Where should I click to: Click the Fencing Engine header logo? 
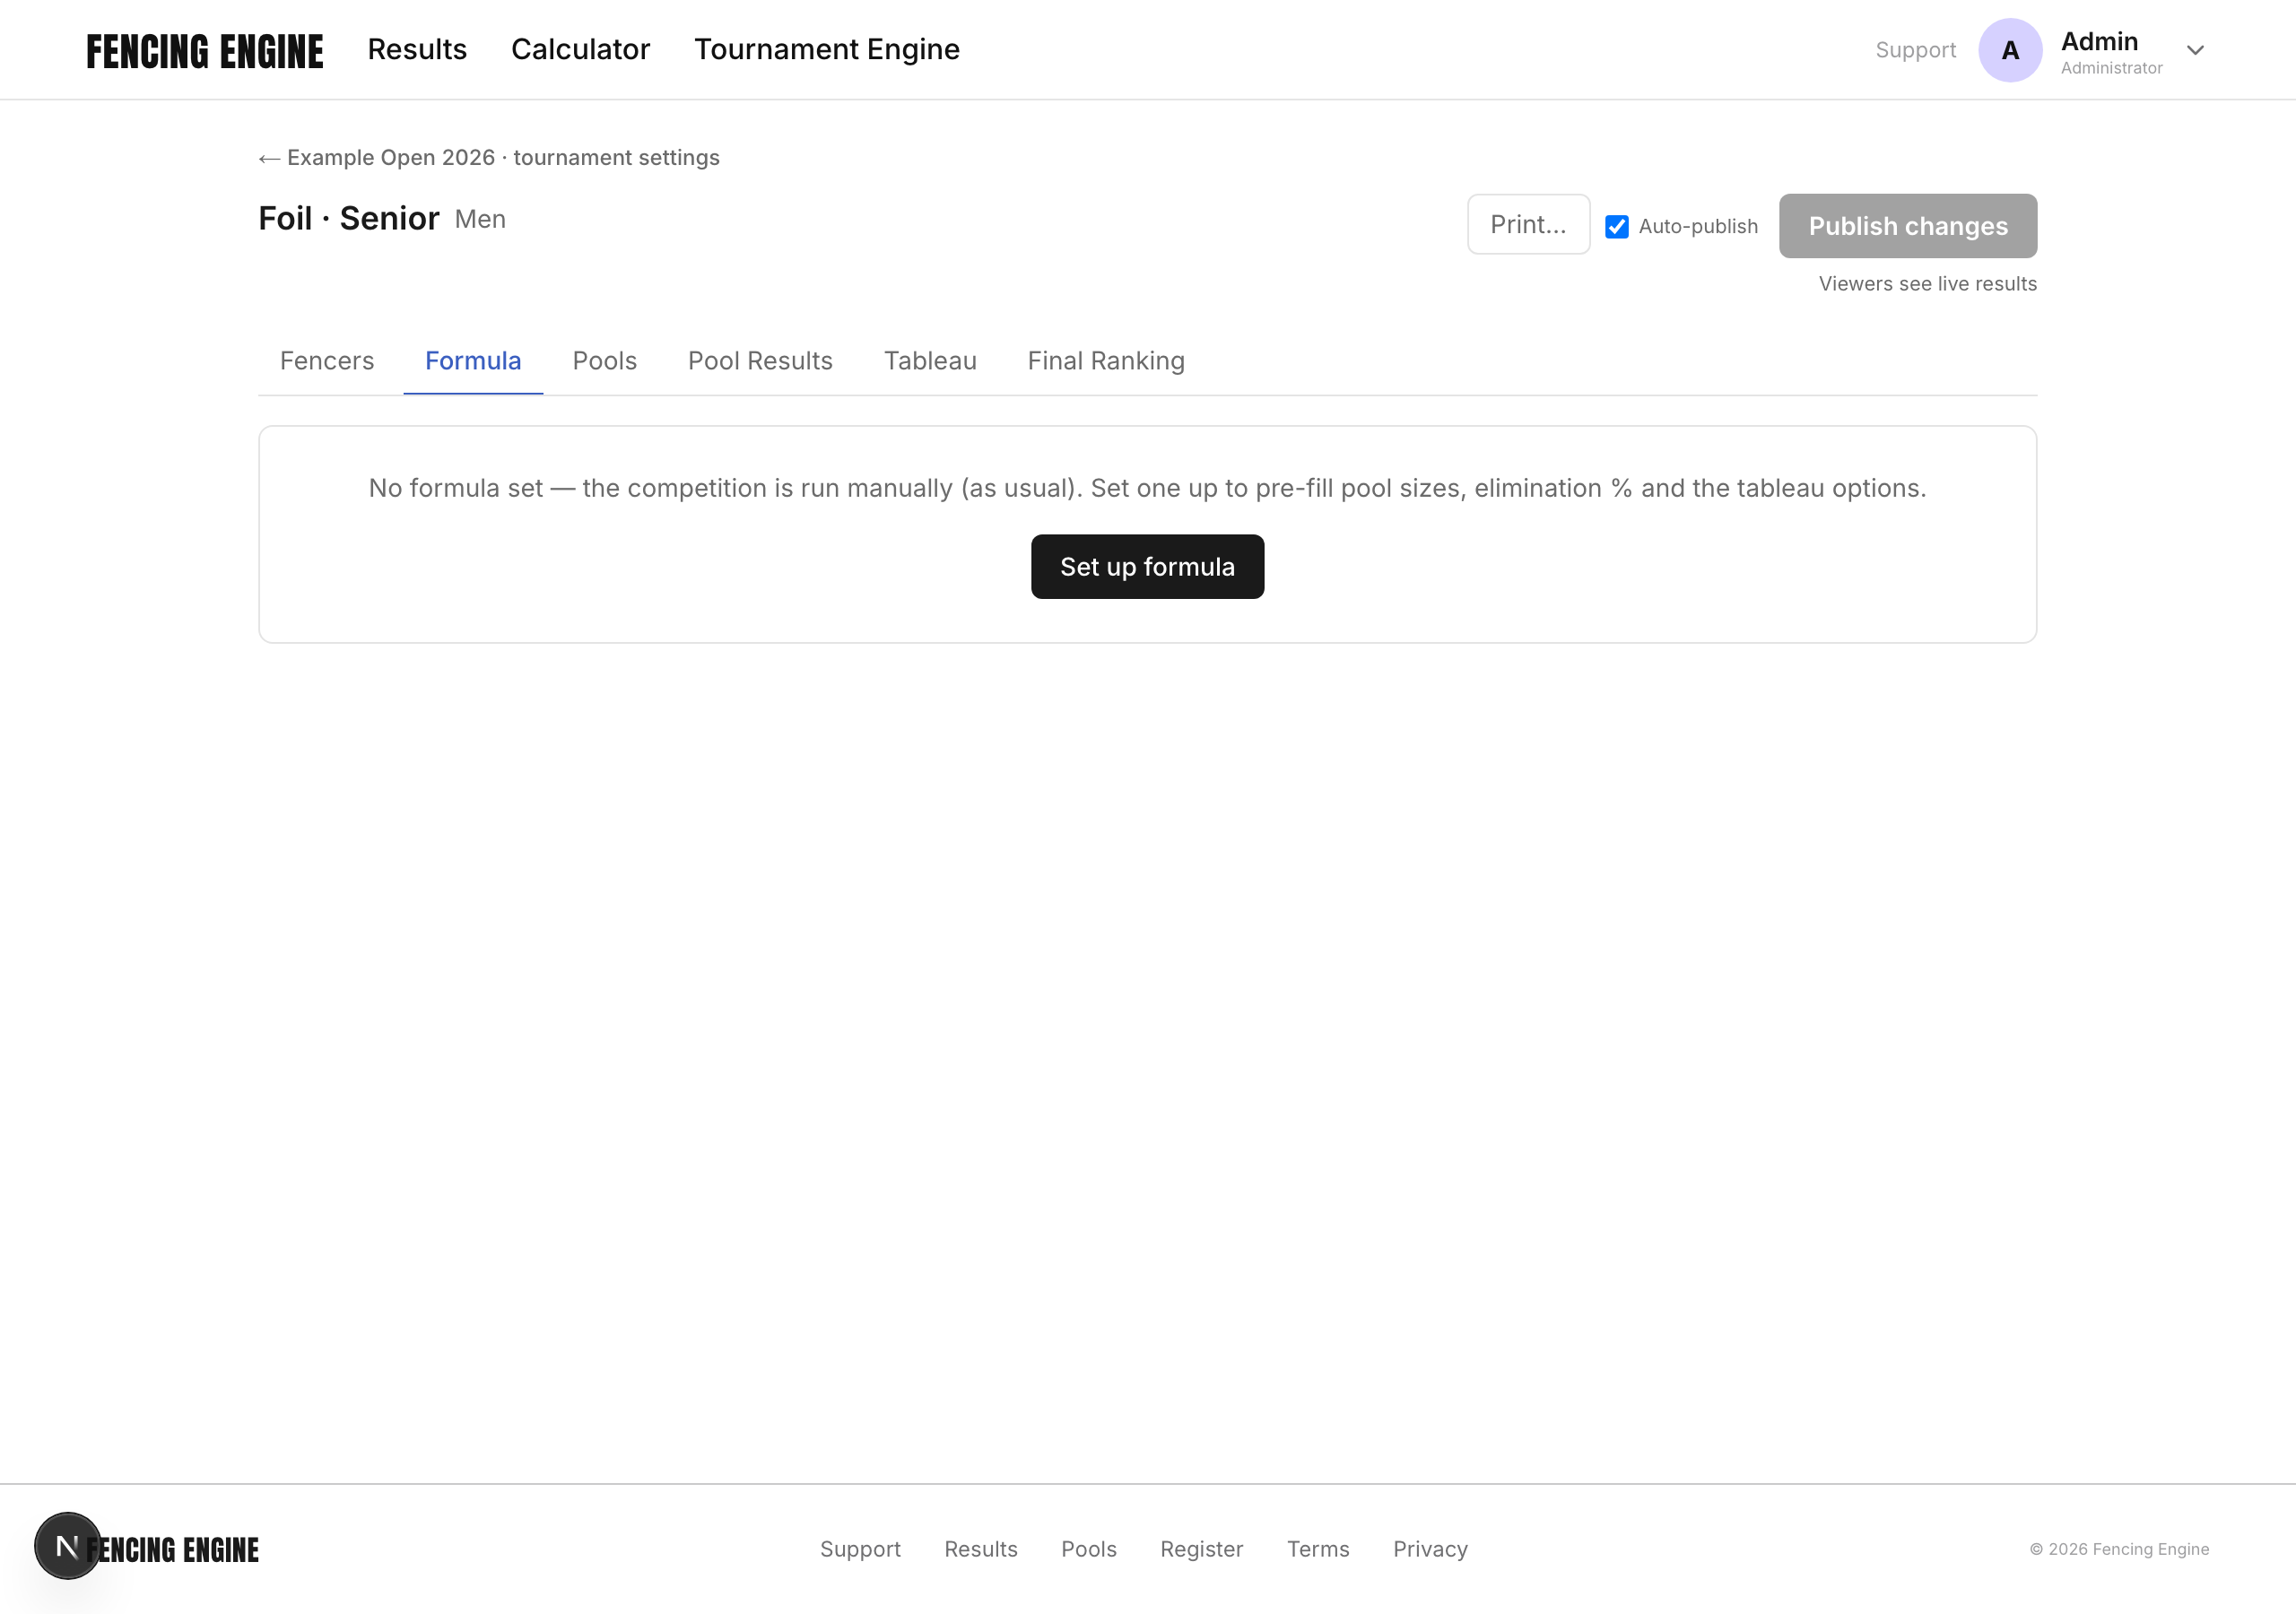pyautogui.click(x=204, y=51)
